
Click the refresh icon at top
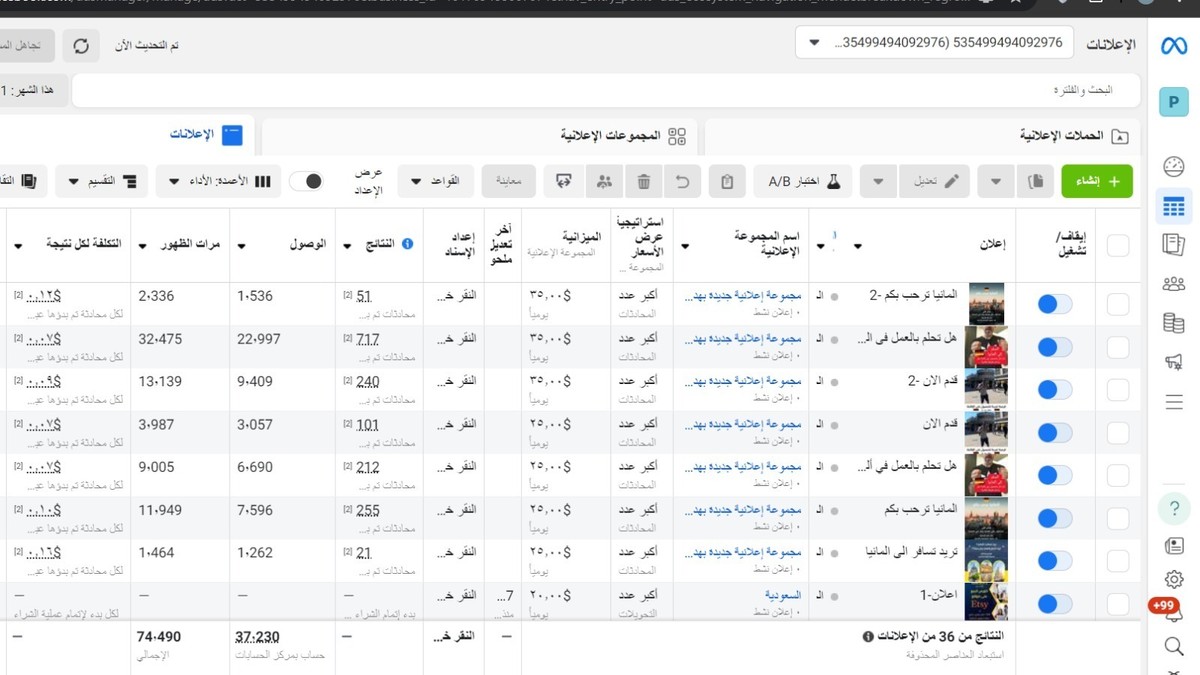point(81,46)
